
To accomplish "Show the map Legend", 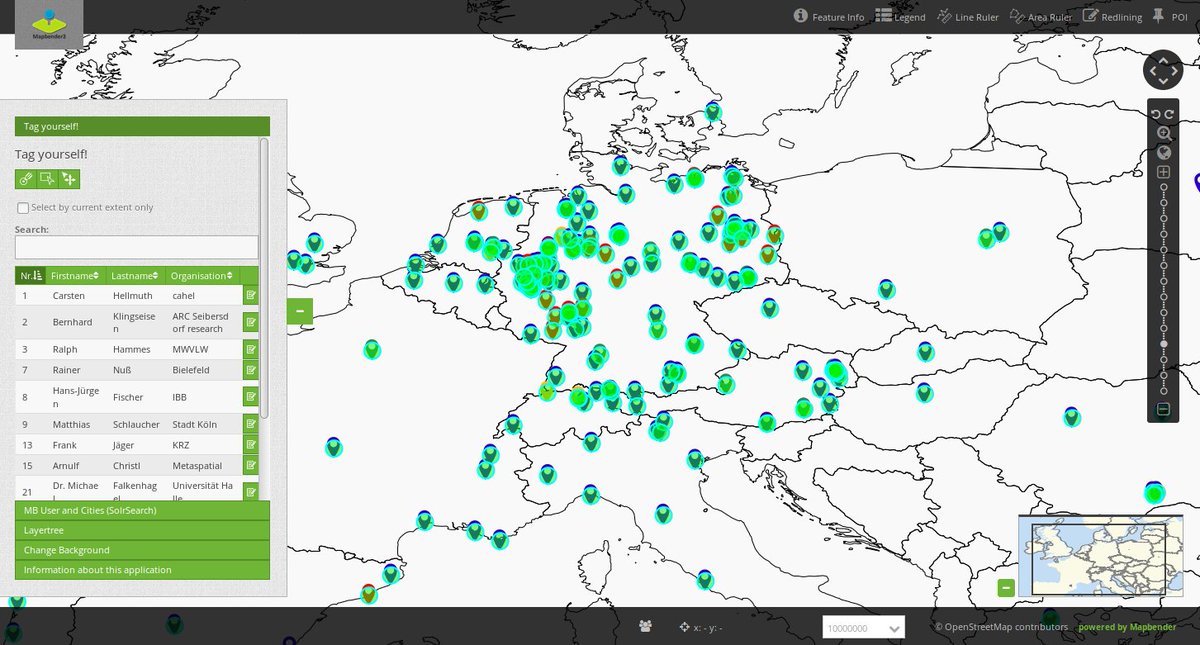I will point(900,16).
